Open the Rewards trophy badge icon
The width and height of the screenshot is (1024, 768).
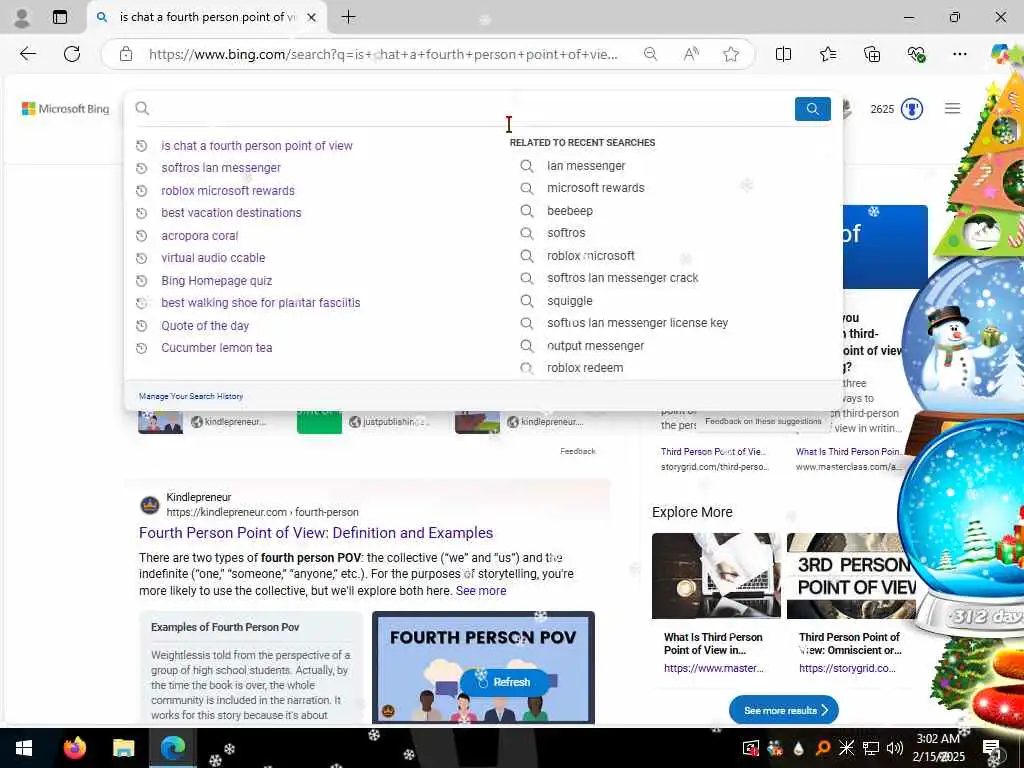pos(912,109)
